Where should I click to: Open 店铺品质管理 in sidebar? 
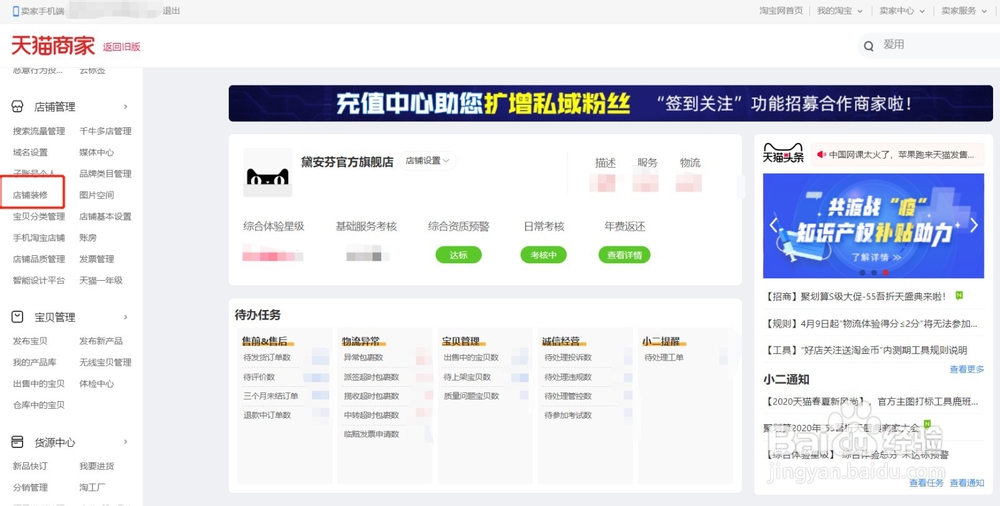click(39, 259)
